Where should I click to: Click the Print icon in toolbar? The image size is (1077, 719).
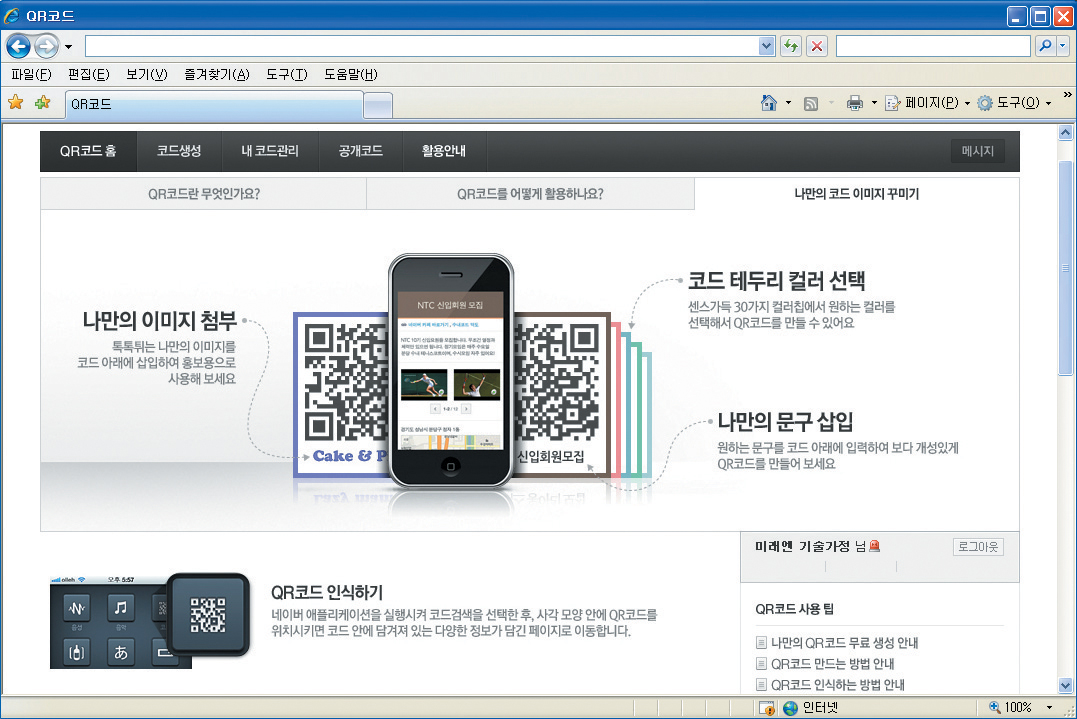855,103
